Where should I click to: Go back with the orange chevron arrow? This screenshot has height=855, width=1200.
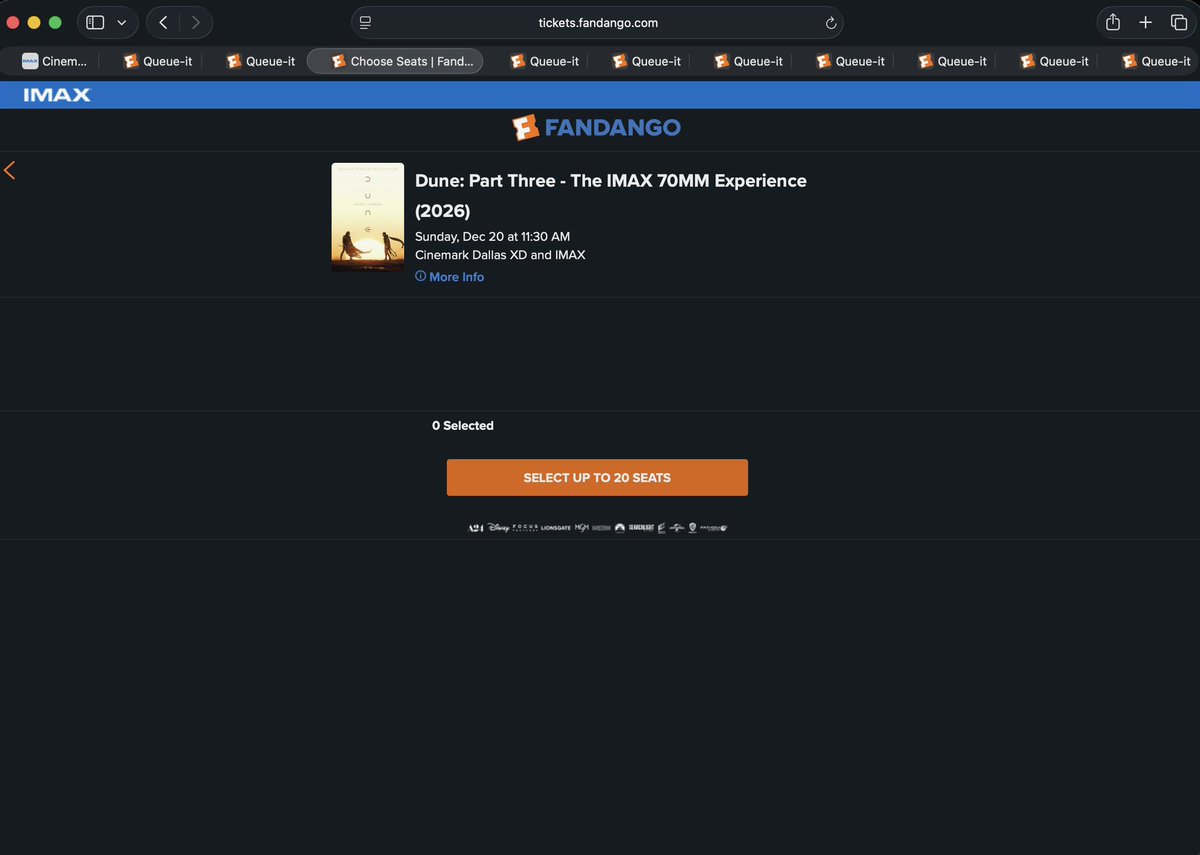coord(10,170)
